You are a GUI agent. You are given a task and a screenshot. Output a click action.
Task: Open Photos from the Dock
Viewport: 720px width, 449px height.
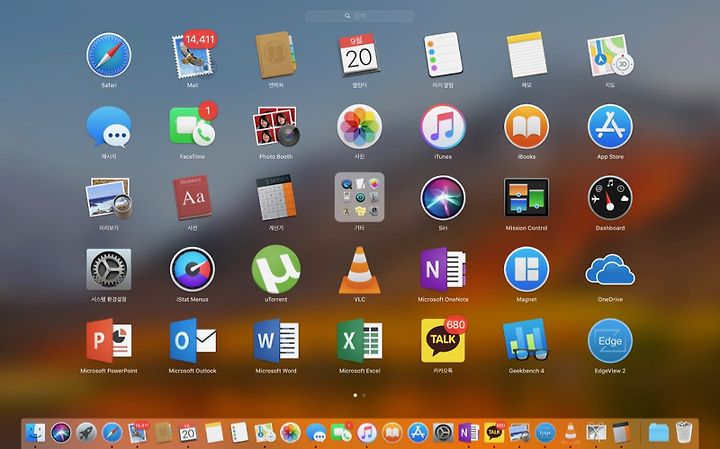pyautogui.click(x=290, y=432)
